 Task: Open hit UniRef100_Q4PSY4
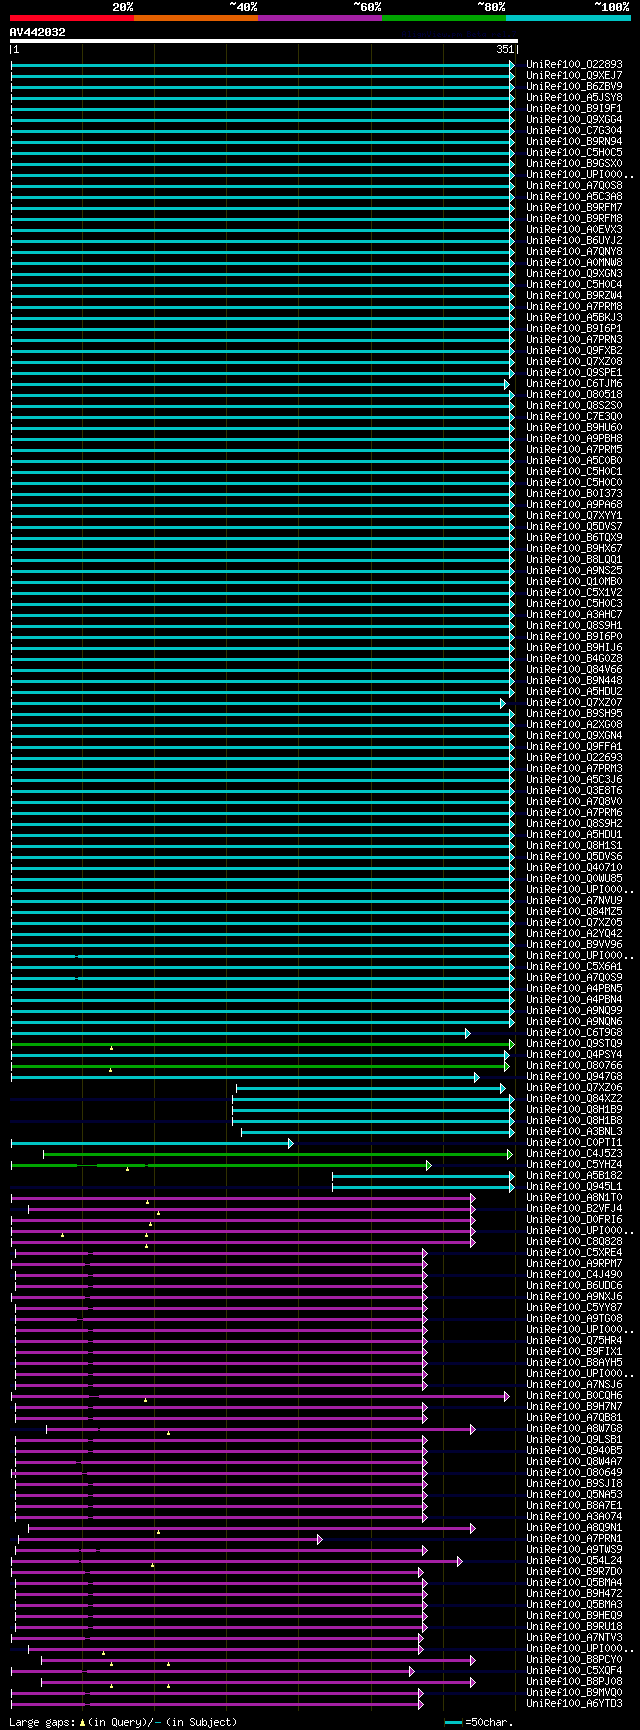tap(574, 1055)
